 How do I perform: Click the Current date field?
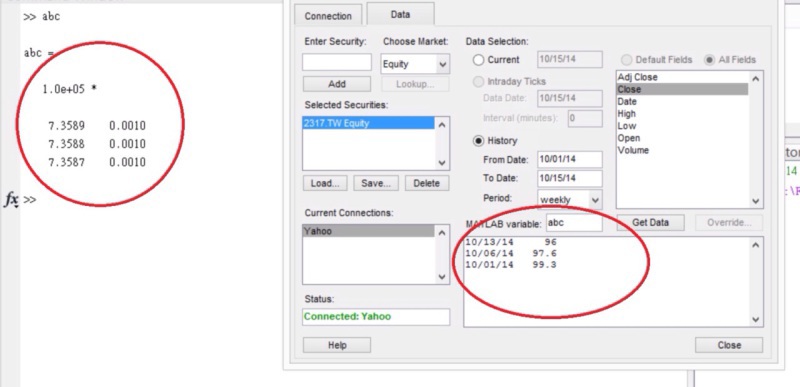point(570,59)
